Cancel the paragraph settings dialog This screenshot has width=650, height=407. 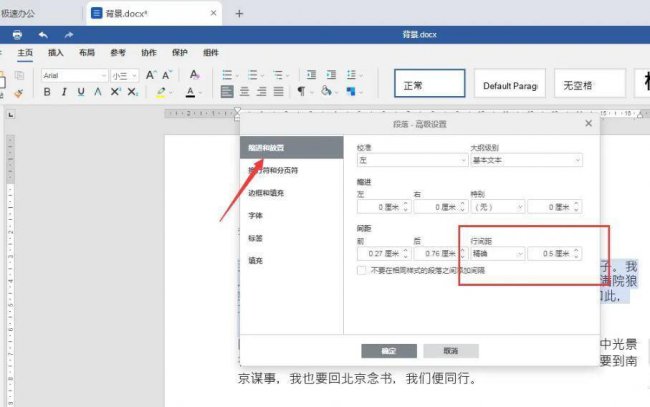[451, 351]
